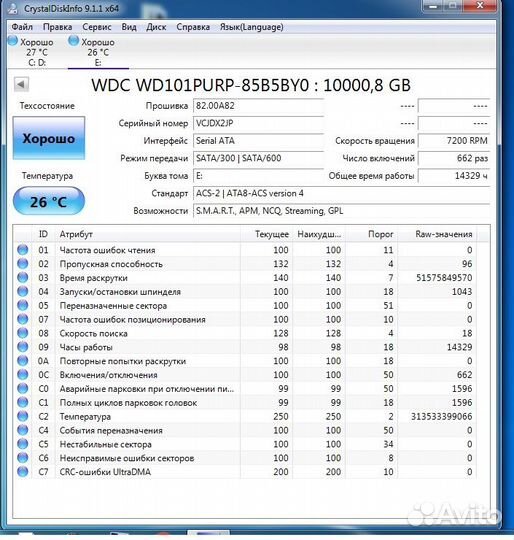The image size is (514, 540).
Task: Select the Частота ошибок чтения row text
Action: [107, 250]
